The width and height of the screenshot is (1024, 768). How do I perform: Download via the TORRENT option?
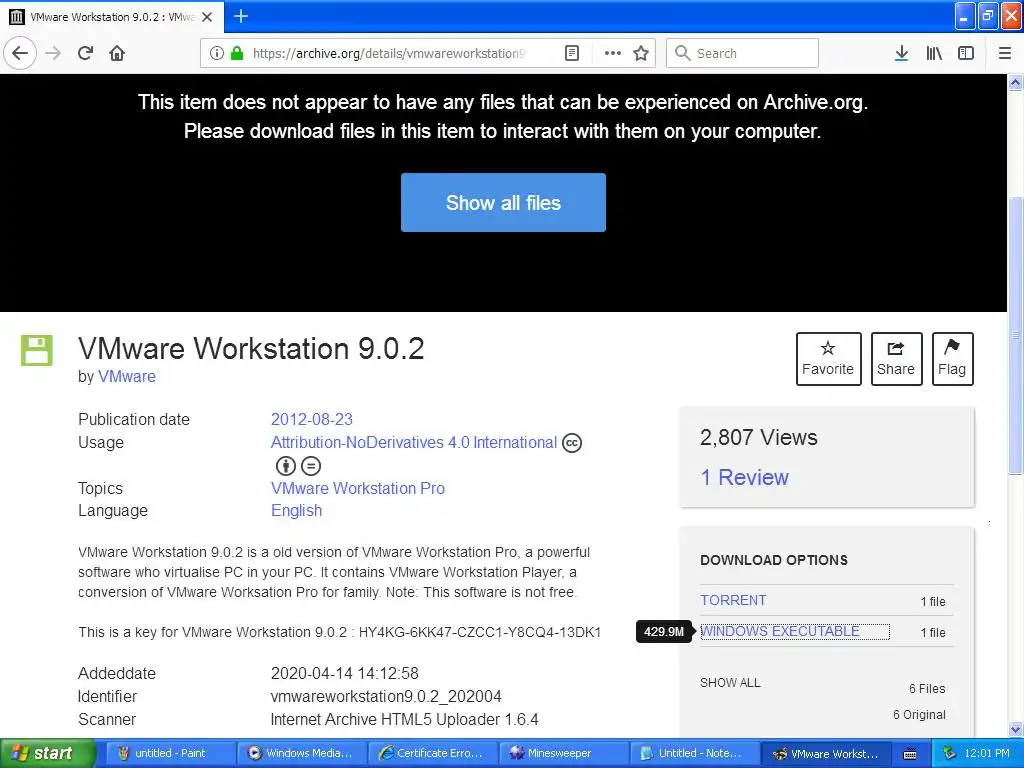733,600
